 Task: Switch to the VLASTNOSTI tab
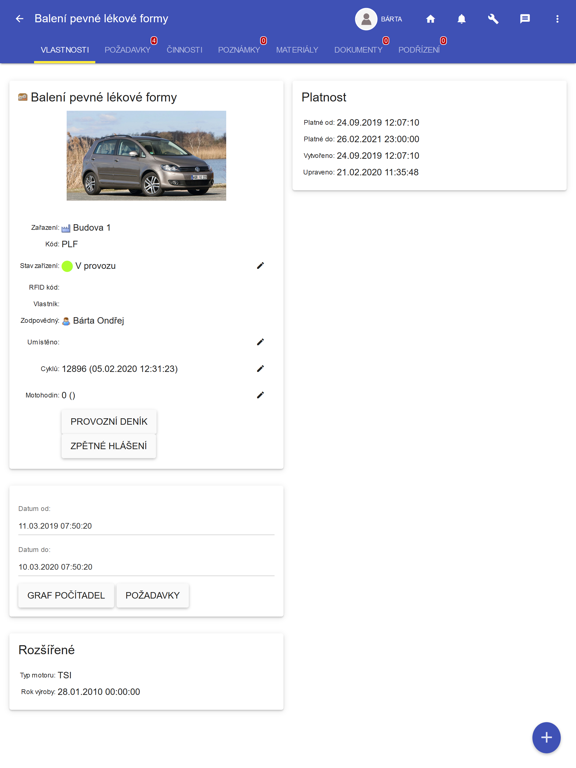(x=65, y=50)
